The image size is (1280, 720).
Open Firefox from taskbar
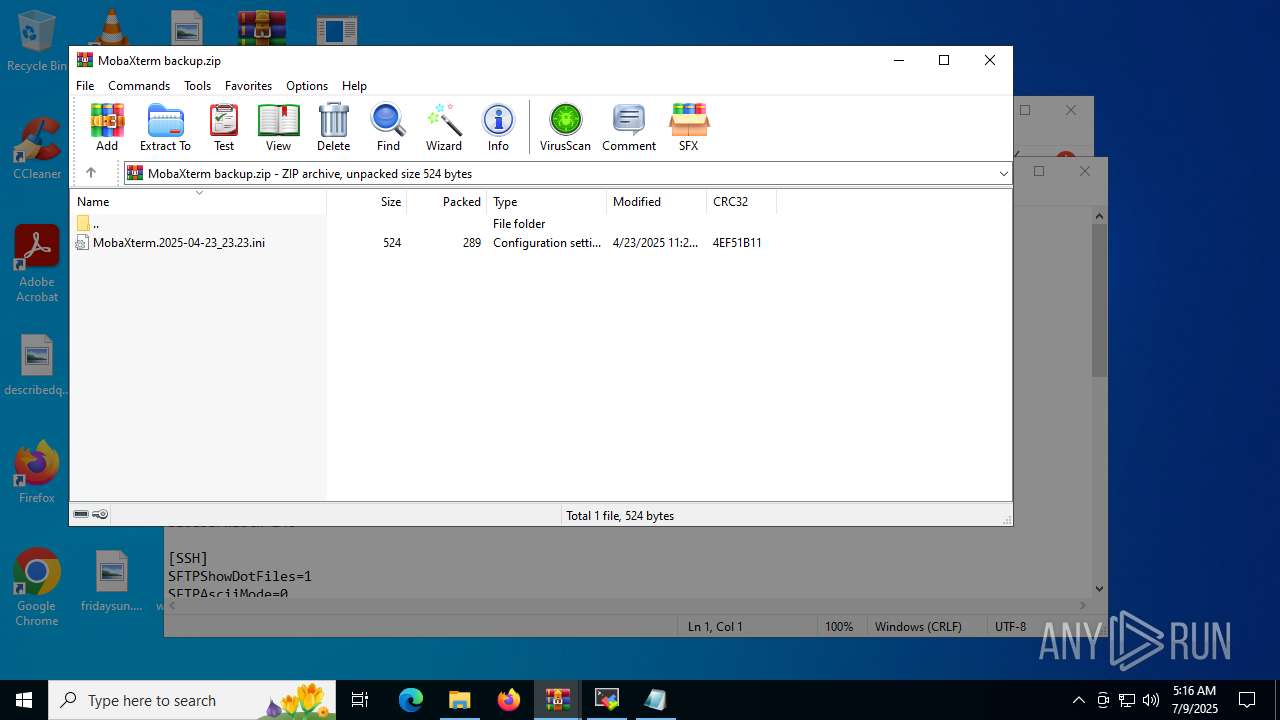509,700
